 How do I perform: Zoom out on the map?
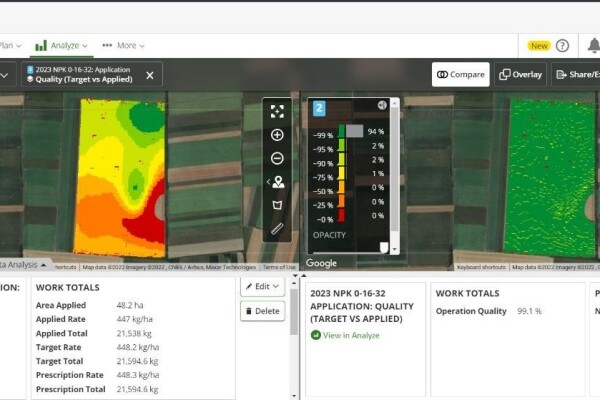click(x=277, y=158)
